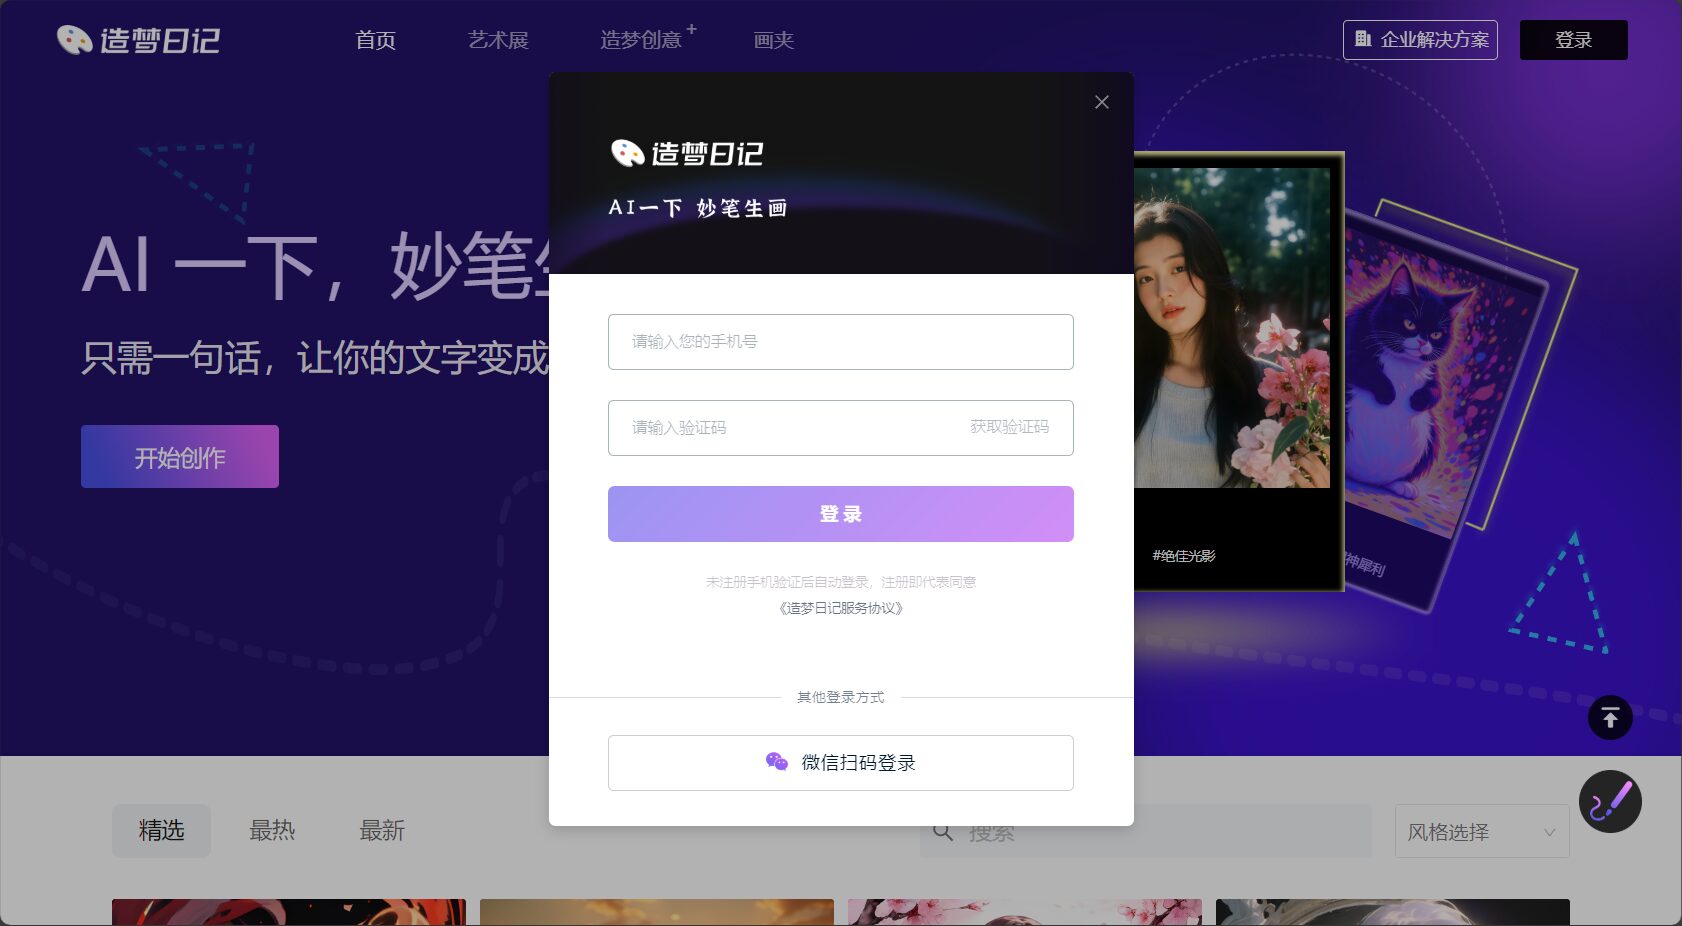Click the 开始创作 gradient button
The height and width of the screenshot is (926, 1682).
point(180,457)
